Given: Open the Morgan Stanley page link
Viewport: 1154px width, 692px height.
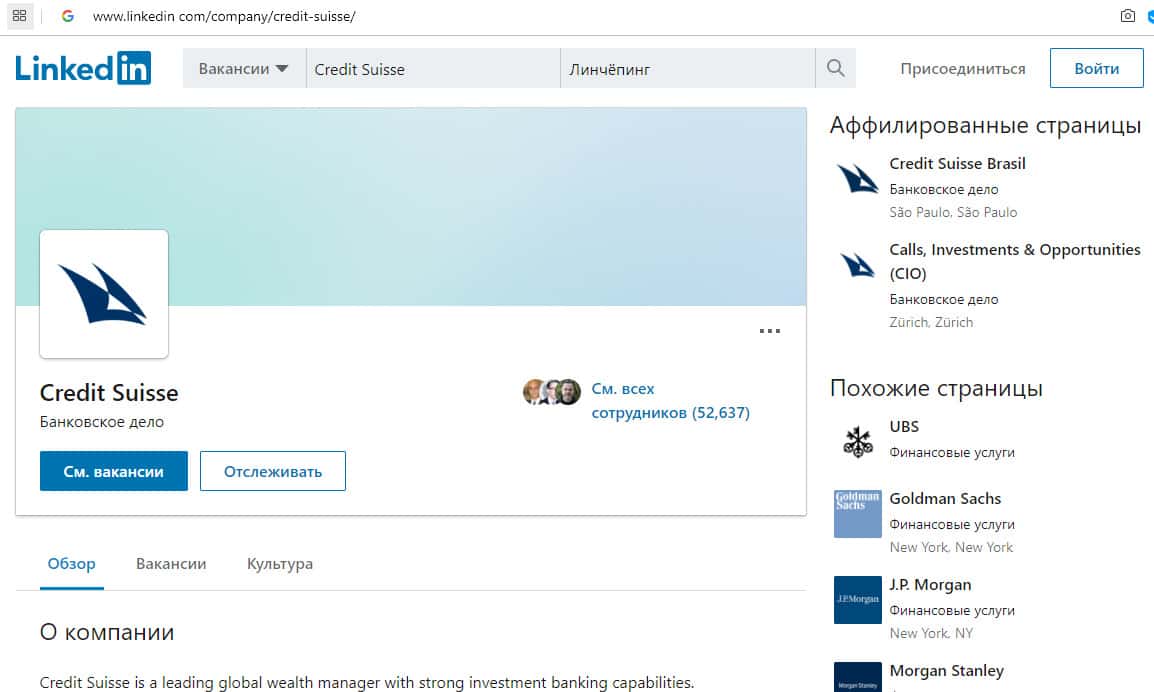Looking at the screenshot, I should point(946,671).
